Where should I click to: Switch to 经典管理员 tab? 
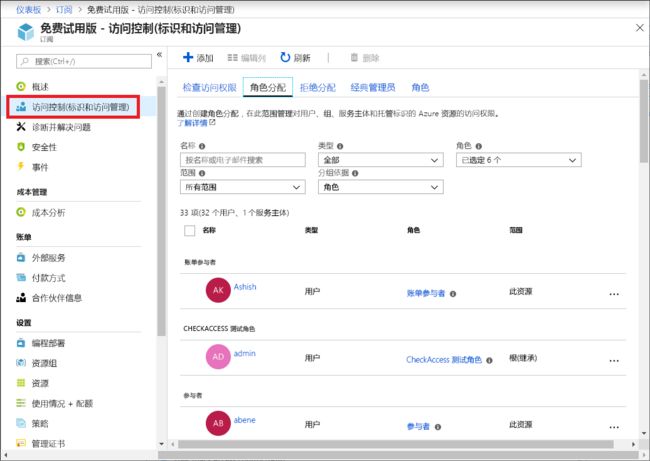[x=373, y=87]
